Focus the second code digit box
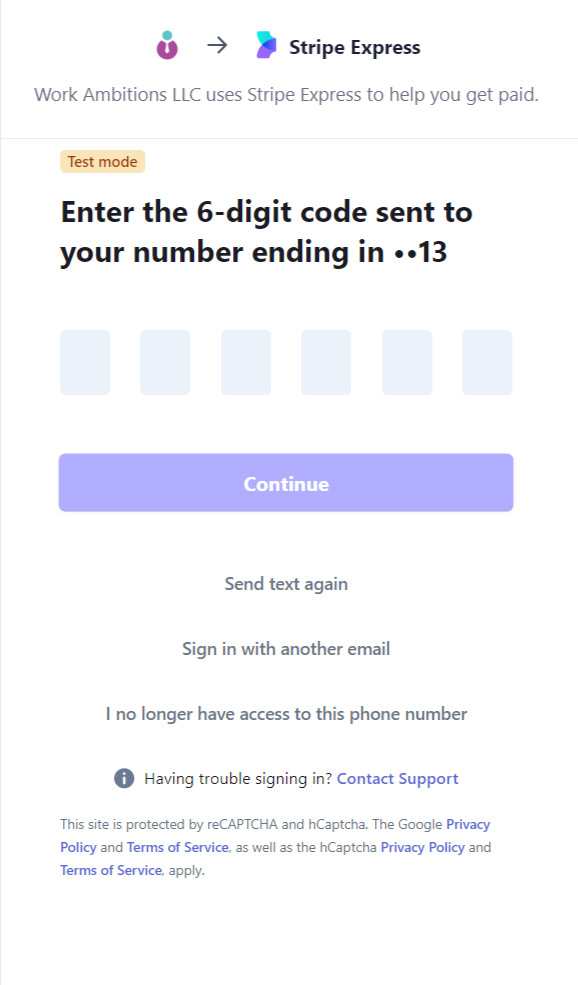The width and height of the screenshot is (578, 985). [x=165, y=362]
